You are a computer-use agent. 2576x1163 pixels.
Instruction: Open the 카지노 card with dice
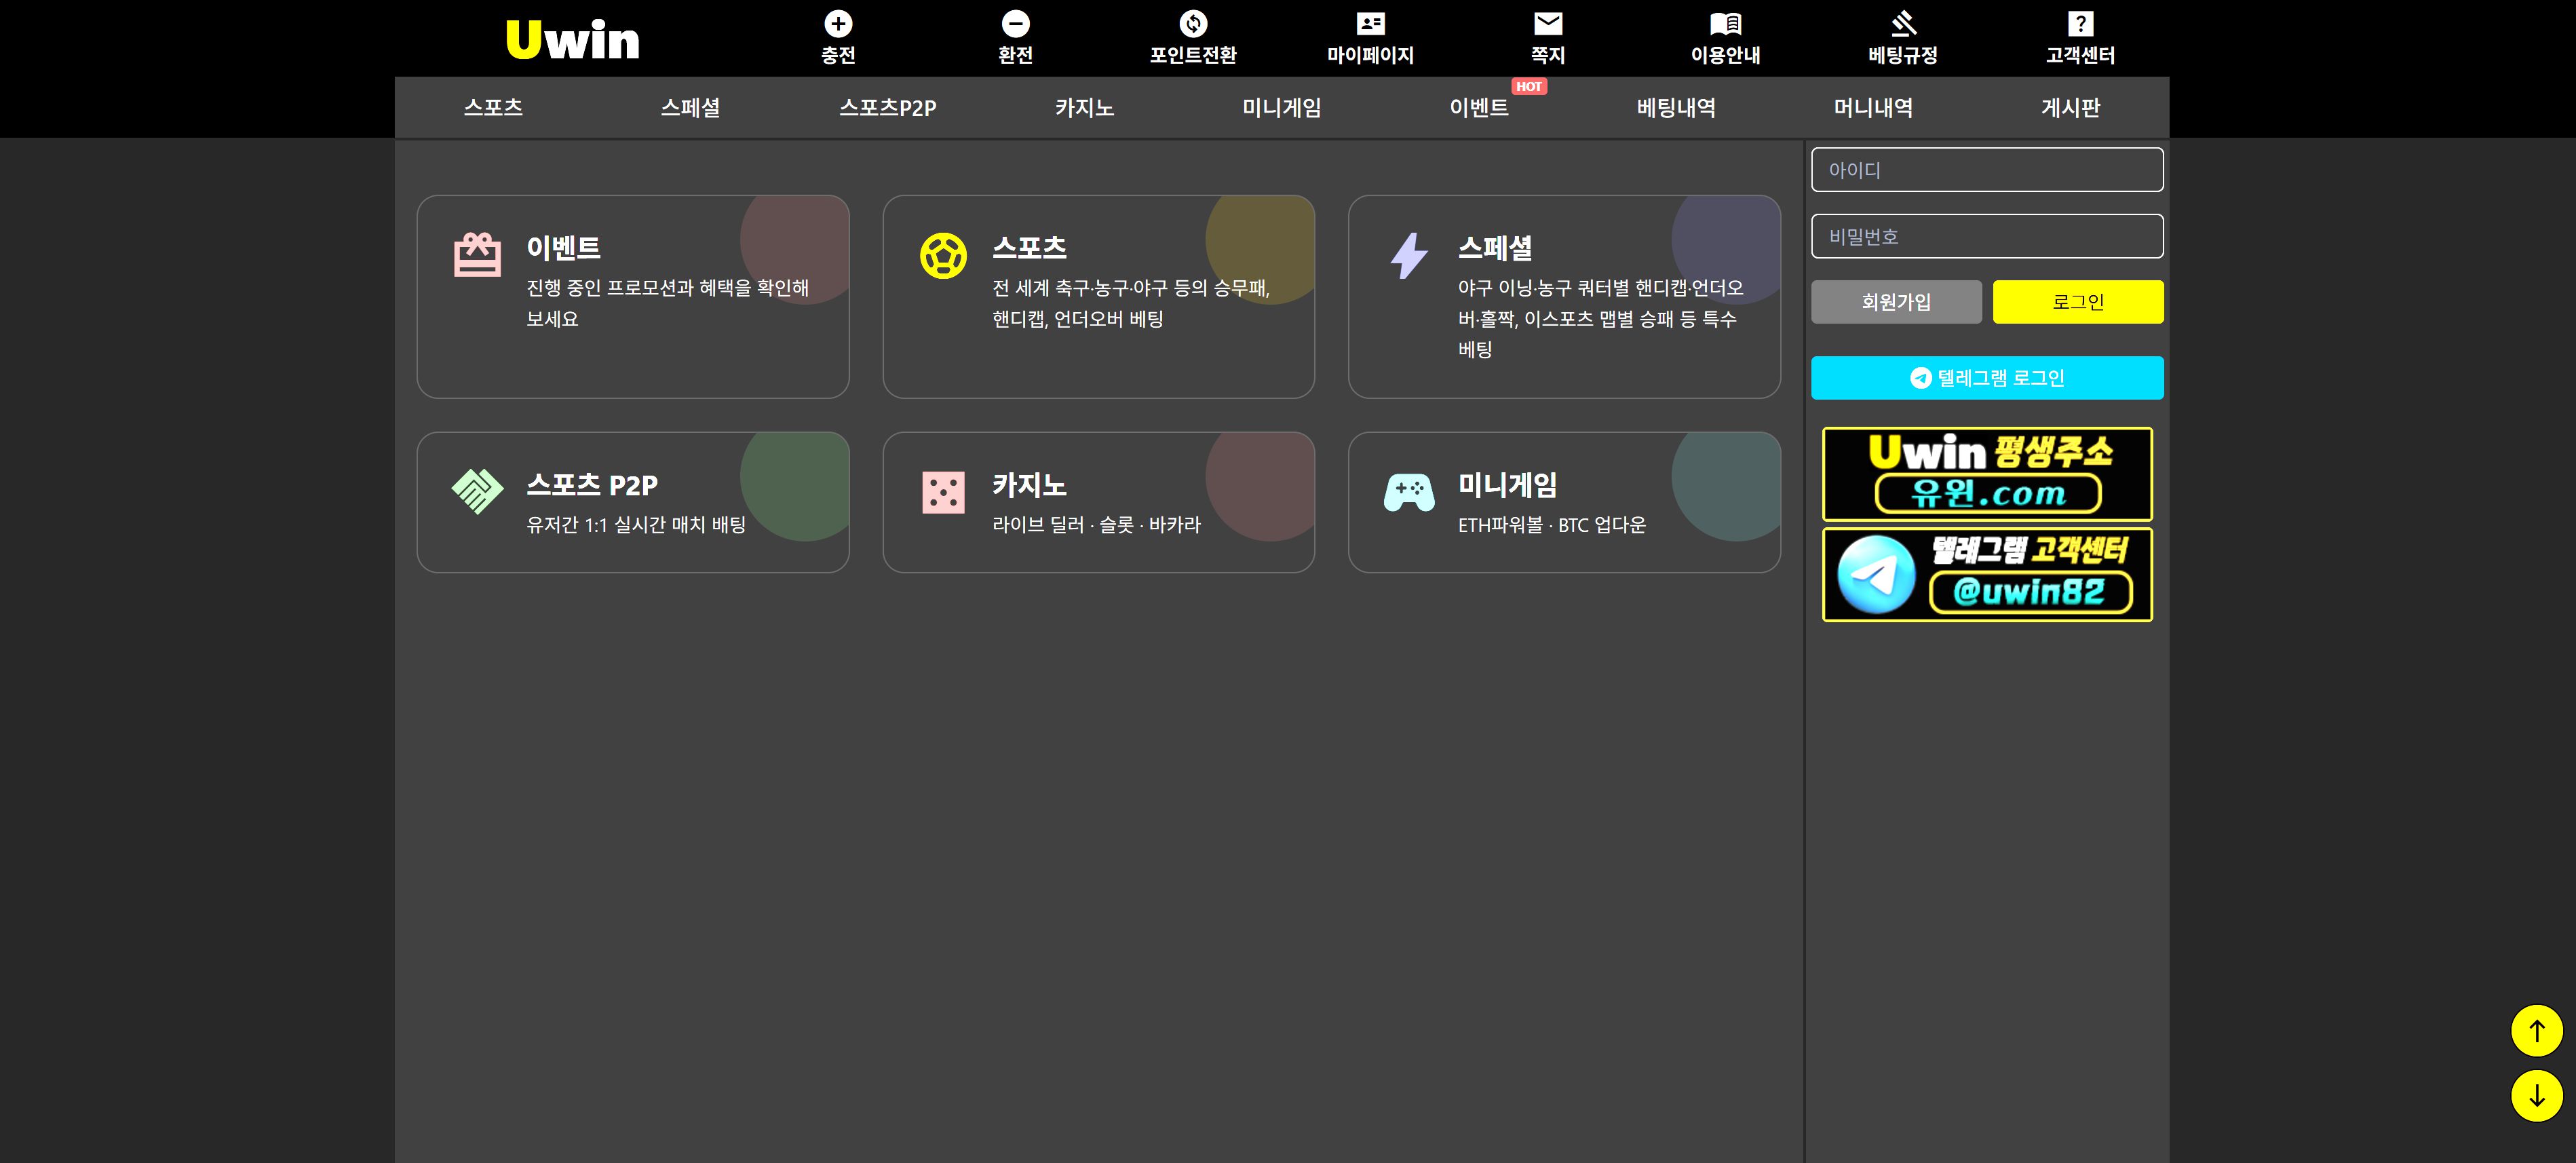point(1098,502)
